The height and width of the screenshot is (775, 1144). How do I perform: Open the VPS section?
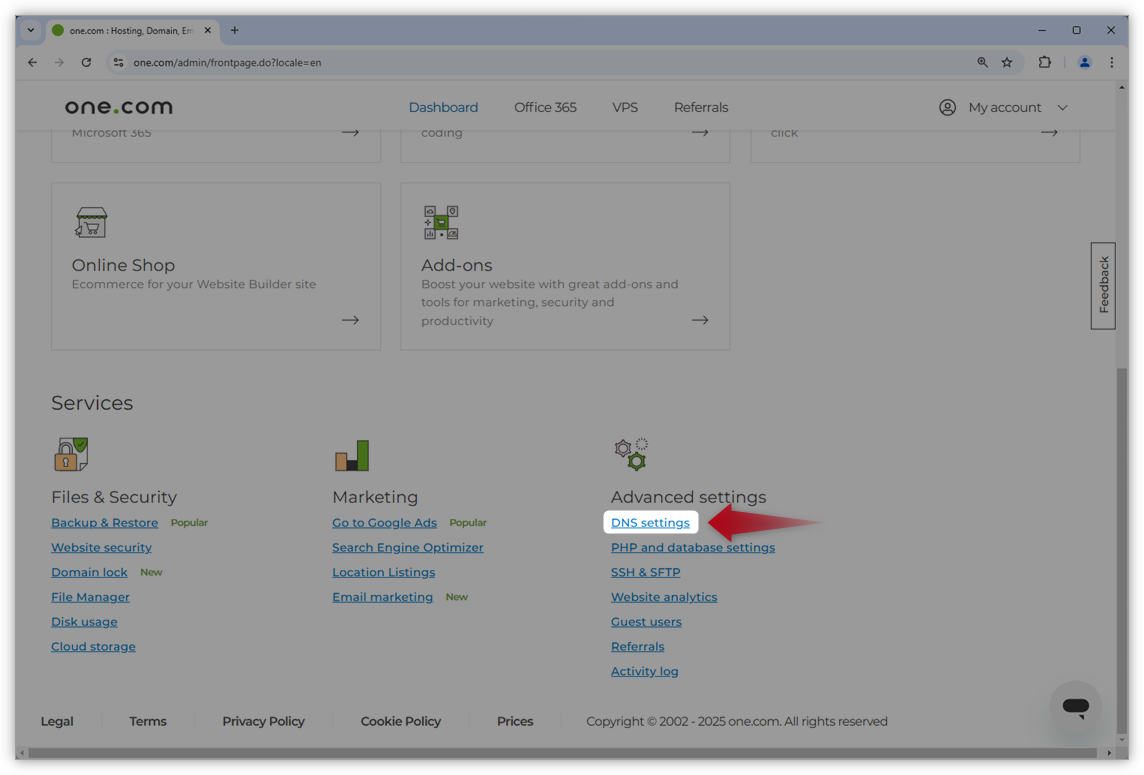(x=625, y=107)
